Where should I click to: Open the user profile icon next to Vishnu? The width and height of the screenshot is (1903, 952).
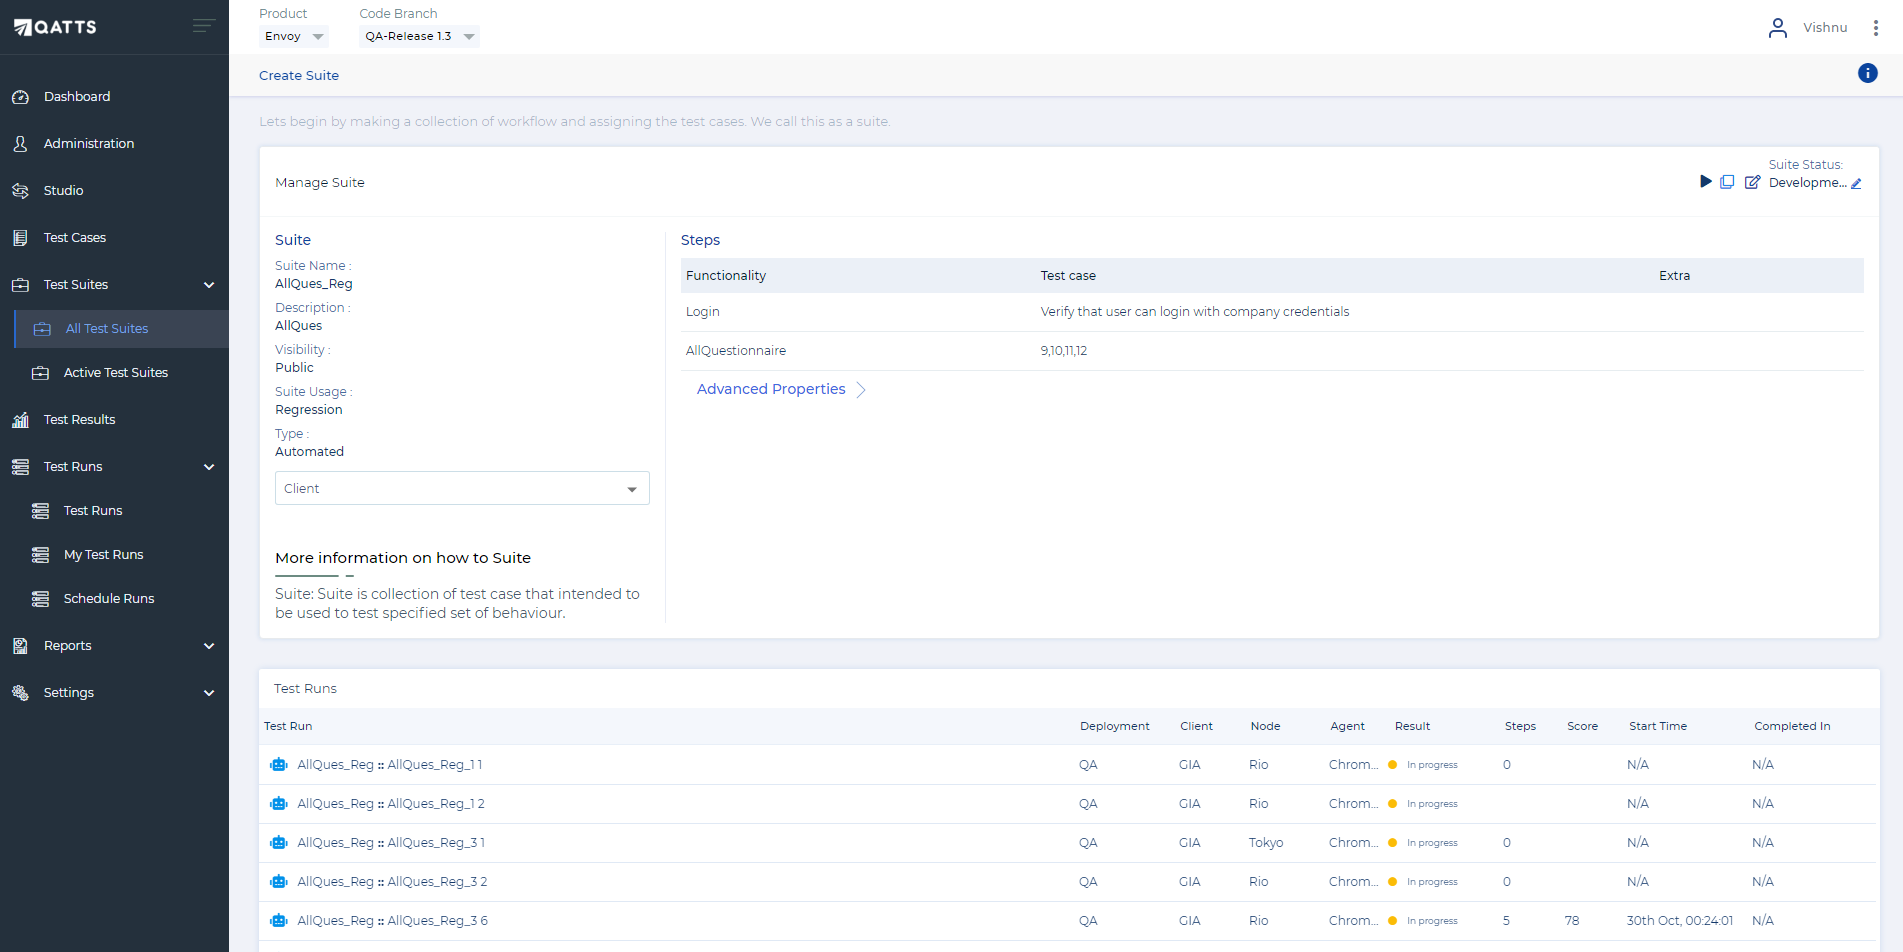(1778, 27)
